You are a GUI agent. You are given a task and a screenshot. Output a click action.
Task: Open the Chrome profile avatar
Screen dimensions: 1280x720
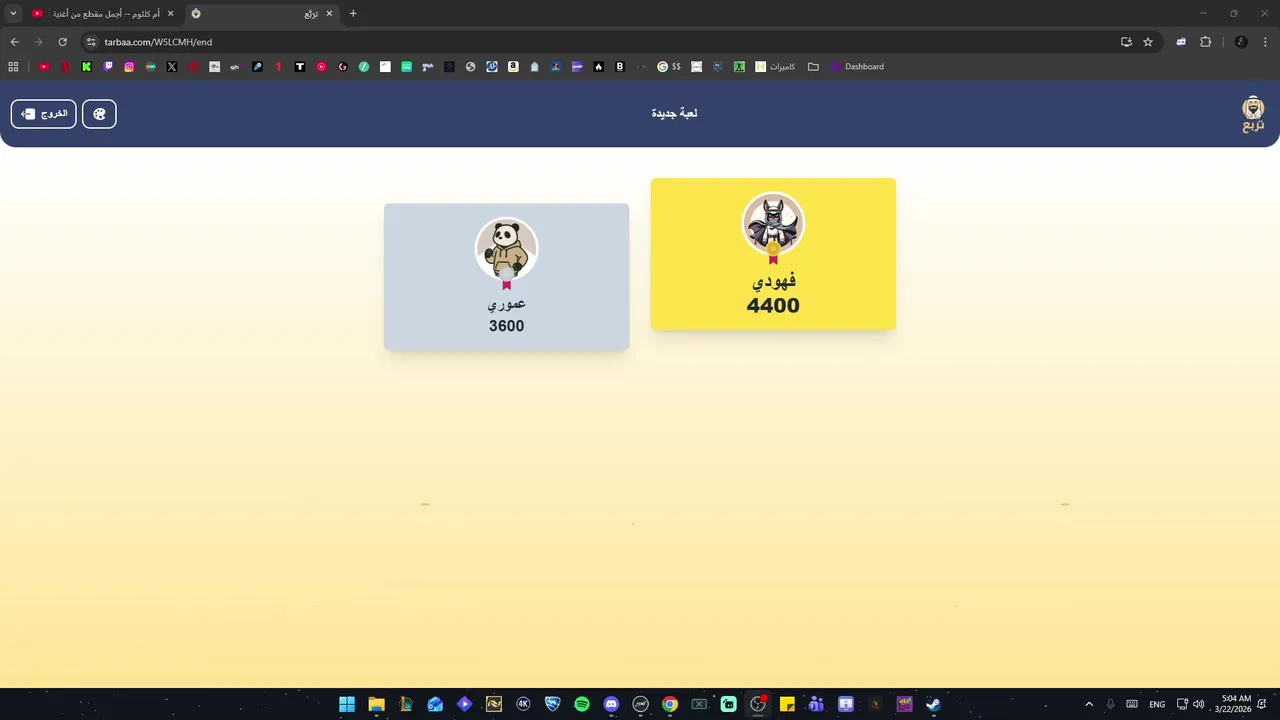point(1241,42)
